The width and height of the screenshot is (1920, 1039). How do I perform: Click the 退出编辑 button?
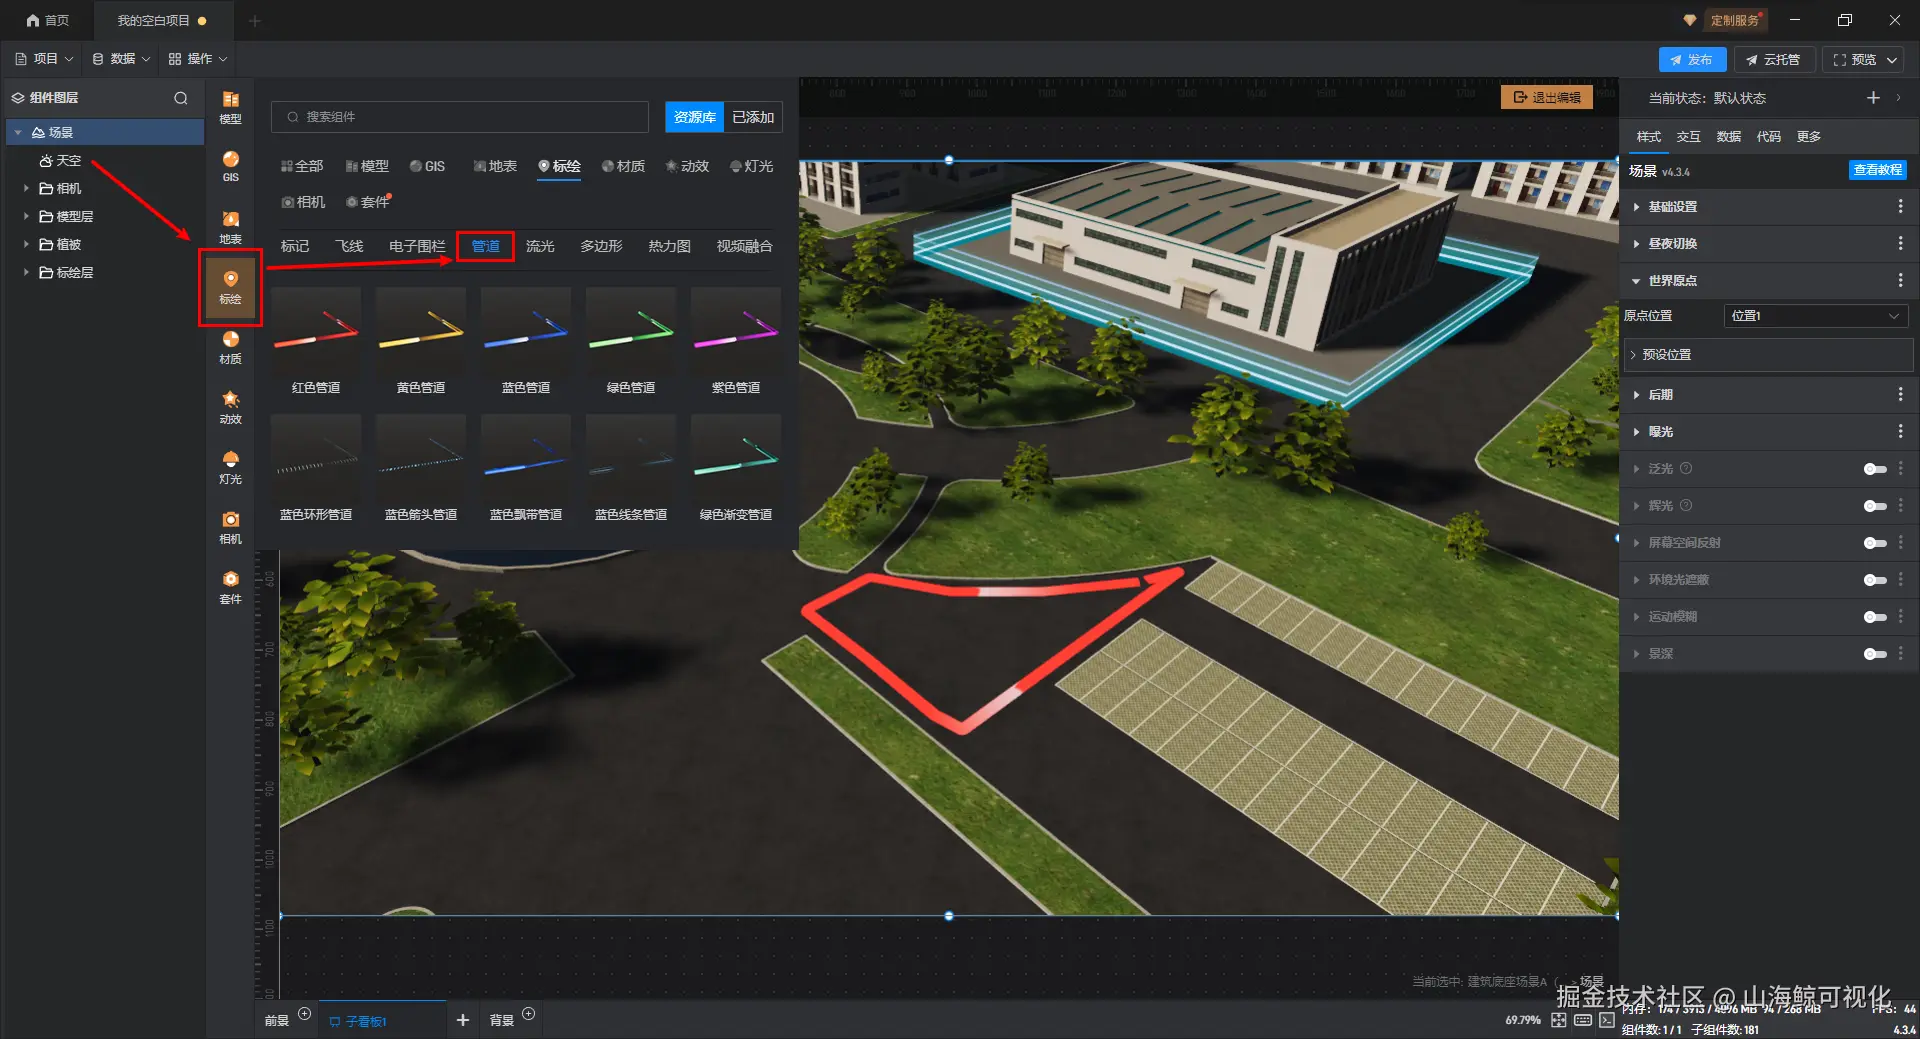tap(1547, 97)
